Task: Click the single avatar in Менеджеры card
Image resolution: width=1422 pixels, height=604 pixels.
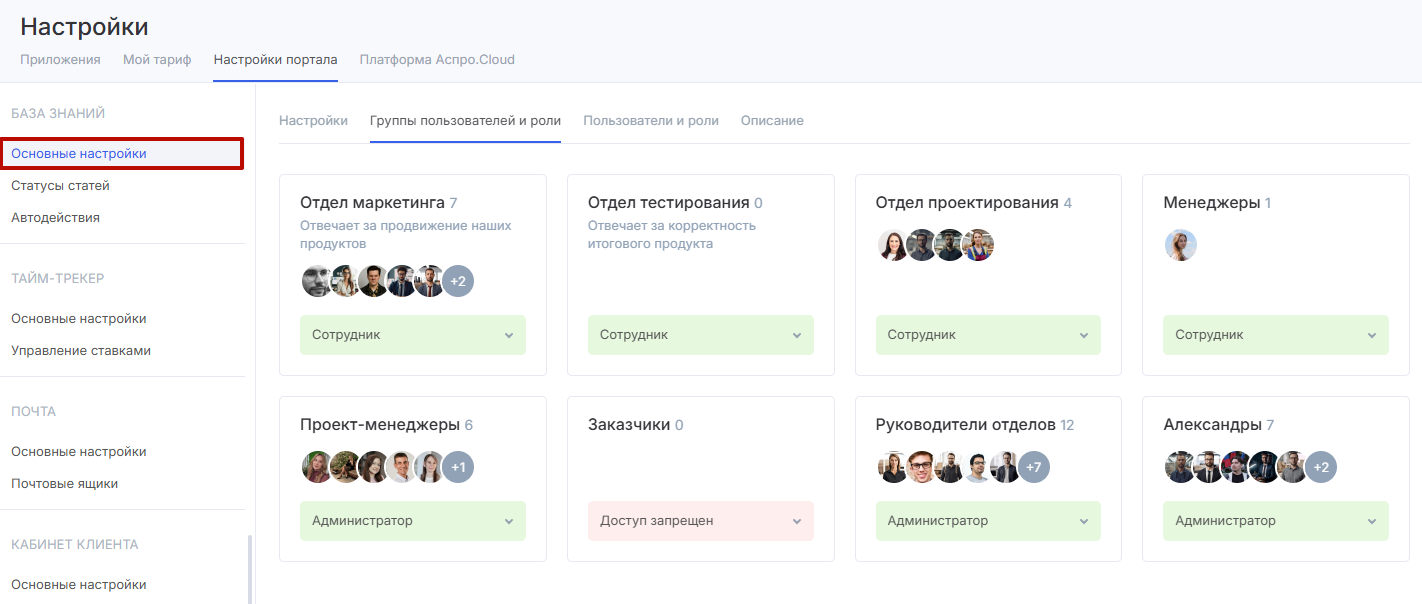Action: coord(1181,245)
